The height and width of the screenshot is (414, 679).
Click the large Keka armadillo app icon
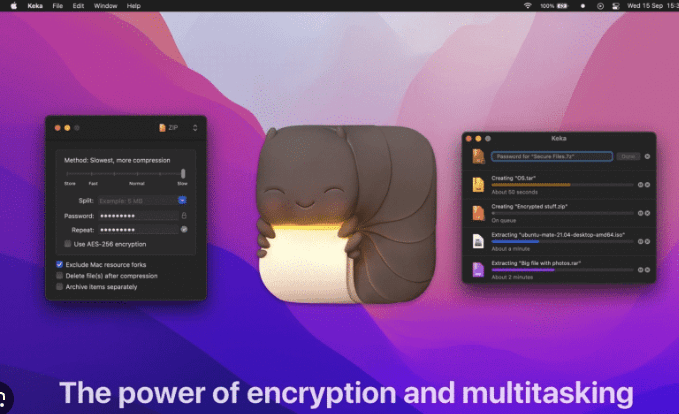(x=346, y=214)
